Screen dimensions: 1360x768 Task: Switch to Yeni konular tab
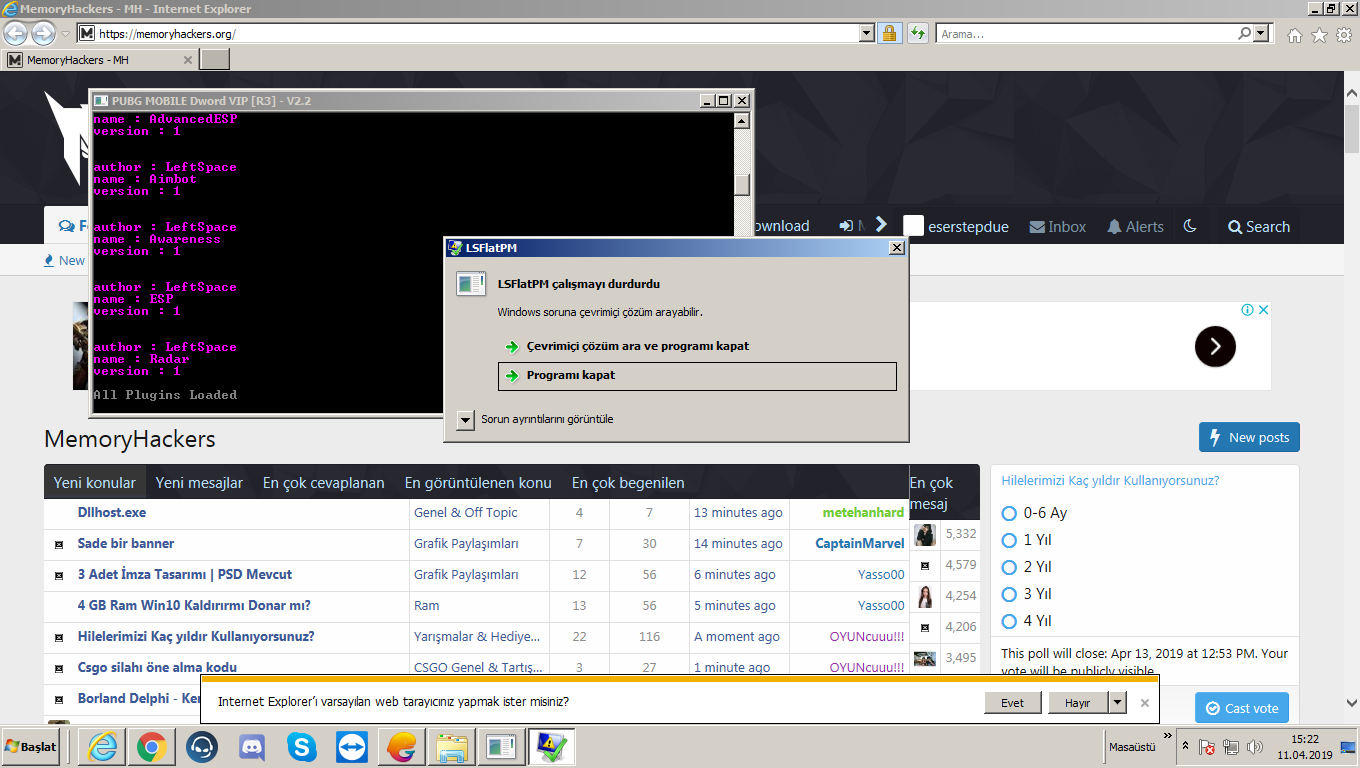[x=95, y=483]
